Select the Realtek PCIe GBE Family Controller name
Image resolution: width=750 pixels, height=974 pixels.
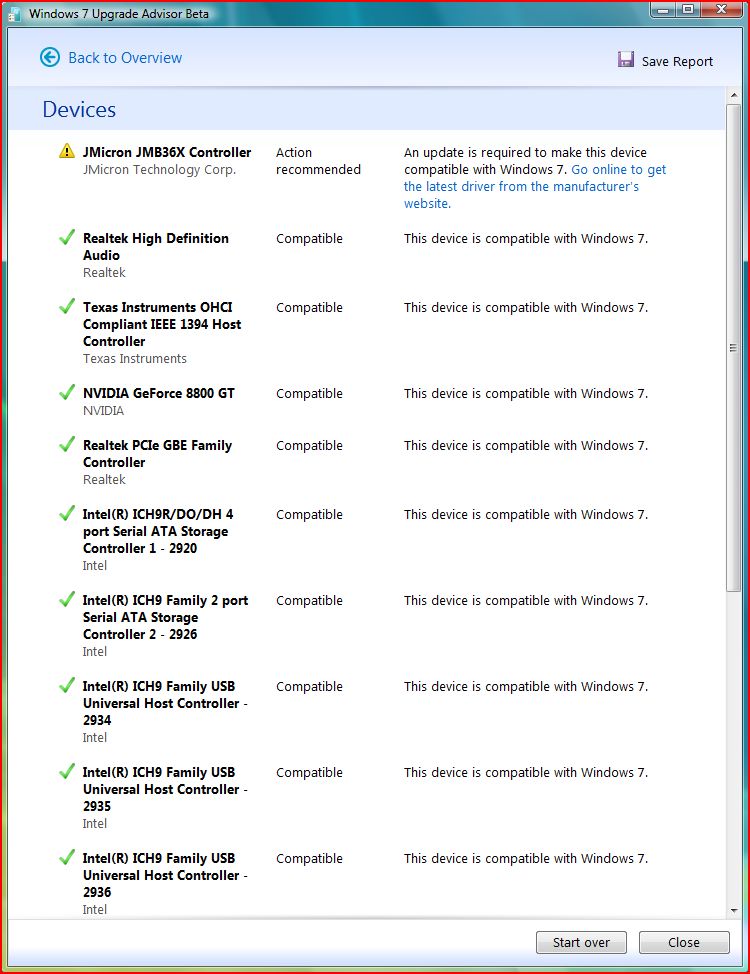click(158, 453)
